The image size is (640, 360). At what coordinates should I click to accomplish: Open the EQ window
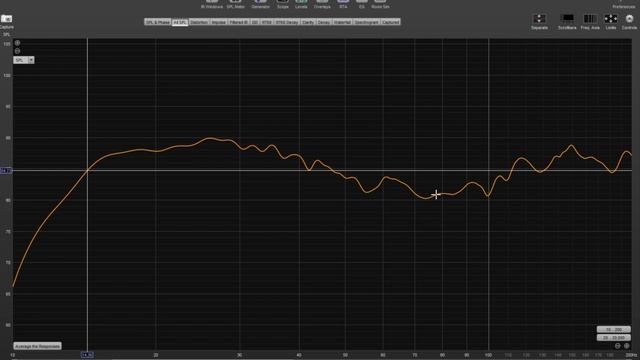click(x=362, y=4)
